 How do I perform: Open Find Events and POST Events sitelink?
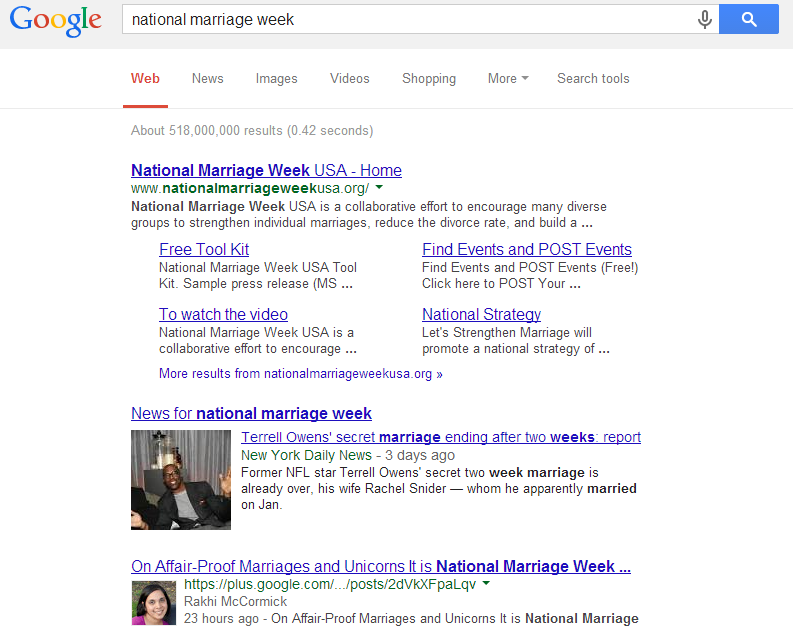526,249
